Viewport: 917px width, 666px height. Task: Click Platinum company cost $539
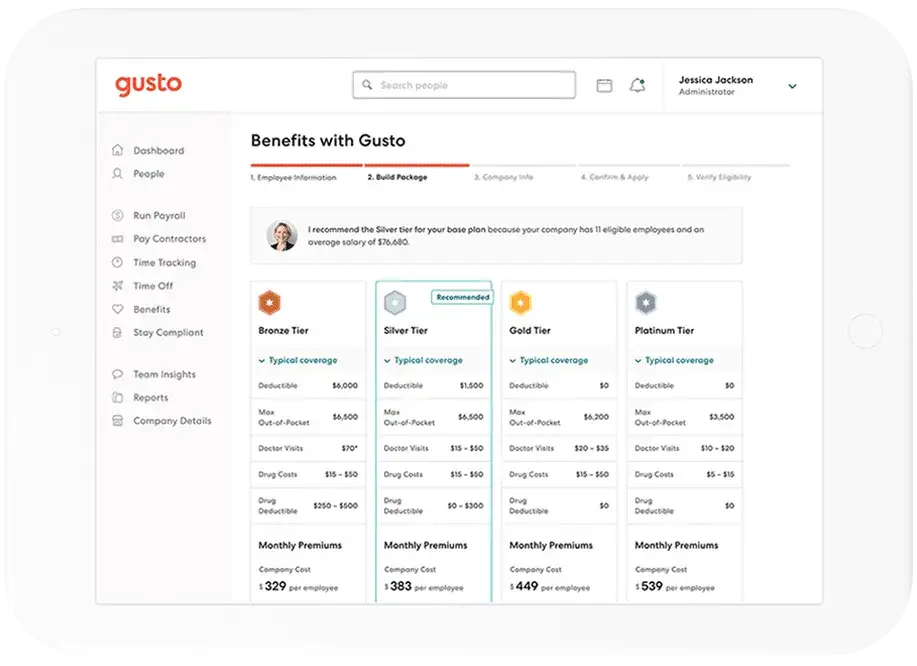pos(649,586)
